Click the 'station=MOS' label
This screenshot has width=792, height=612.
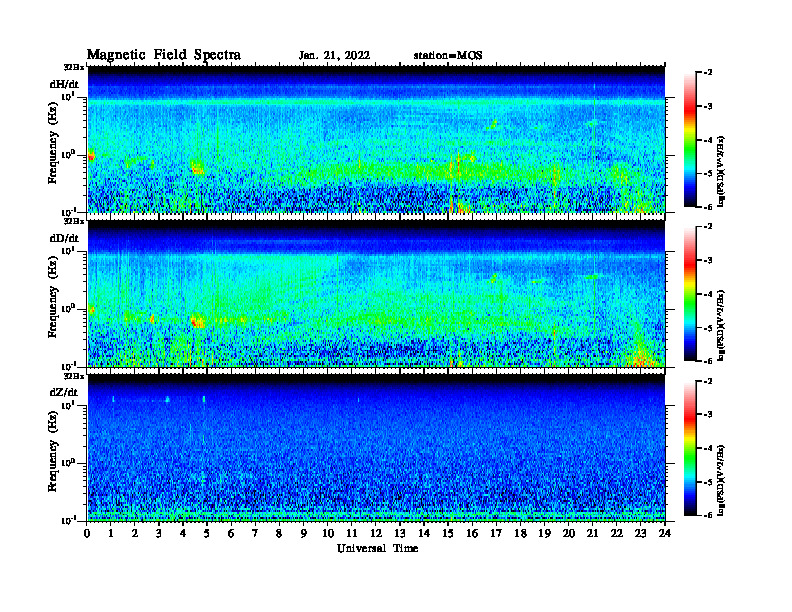(x=448, y=56)
